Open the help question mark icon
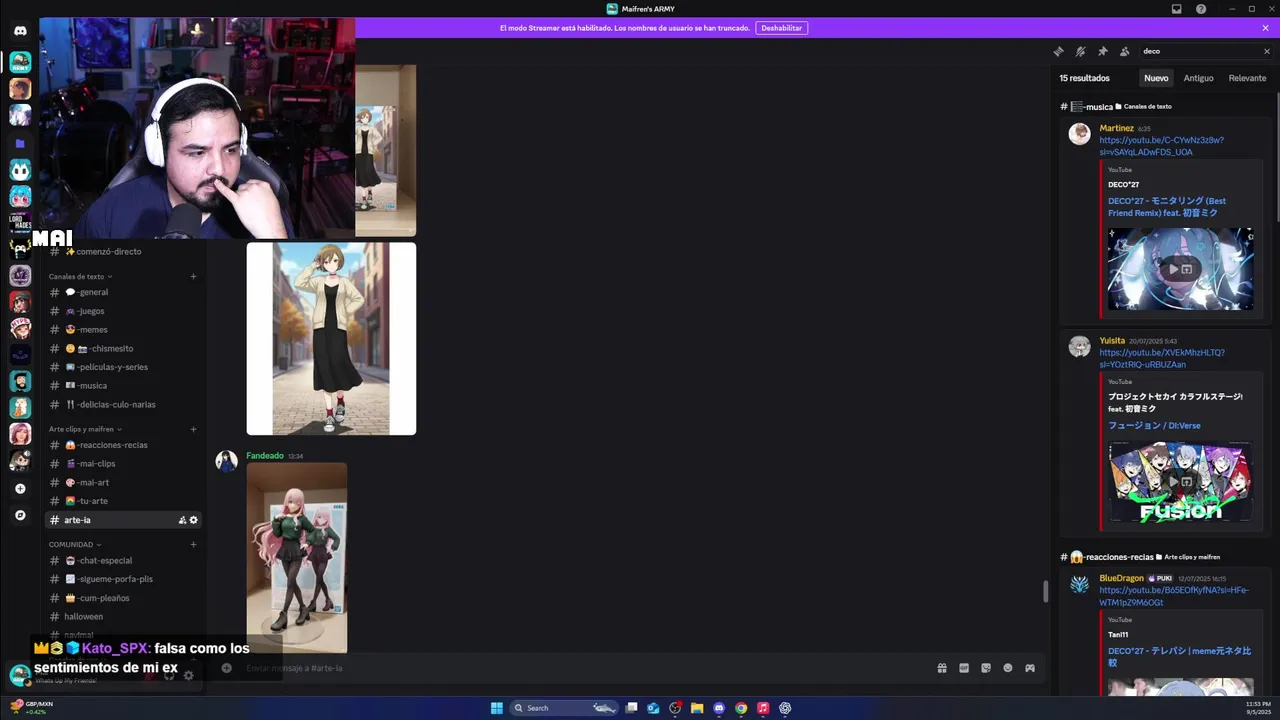This screenshot has width=1280, height=720. click(x=1201, y=9)
